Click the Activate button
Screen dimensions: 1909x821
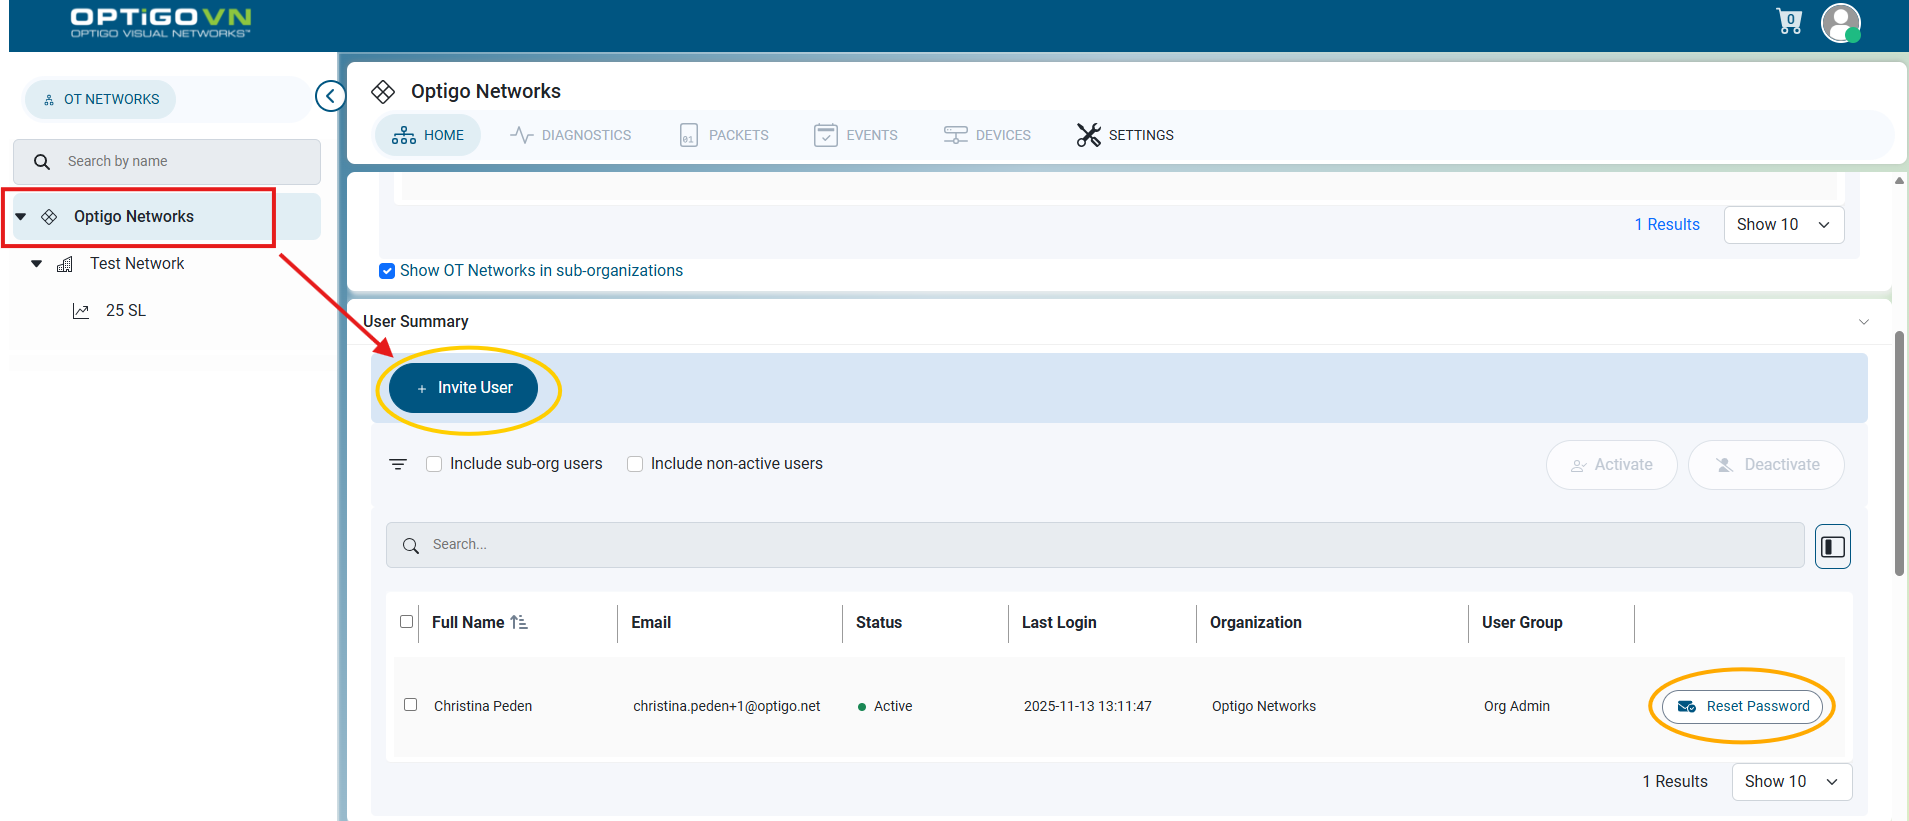(x=1611, y=465)
